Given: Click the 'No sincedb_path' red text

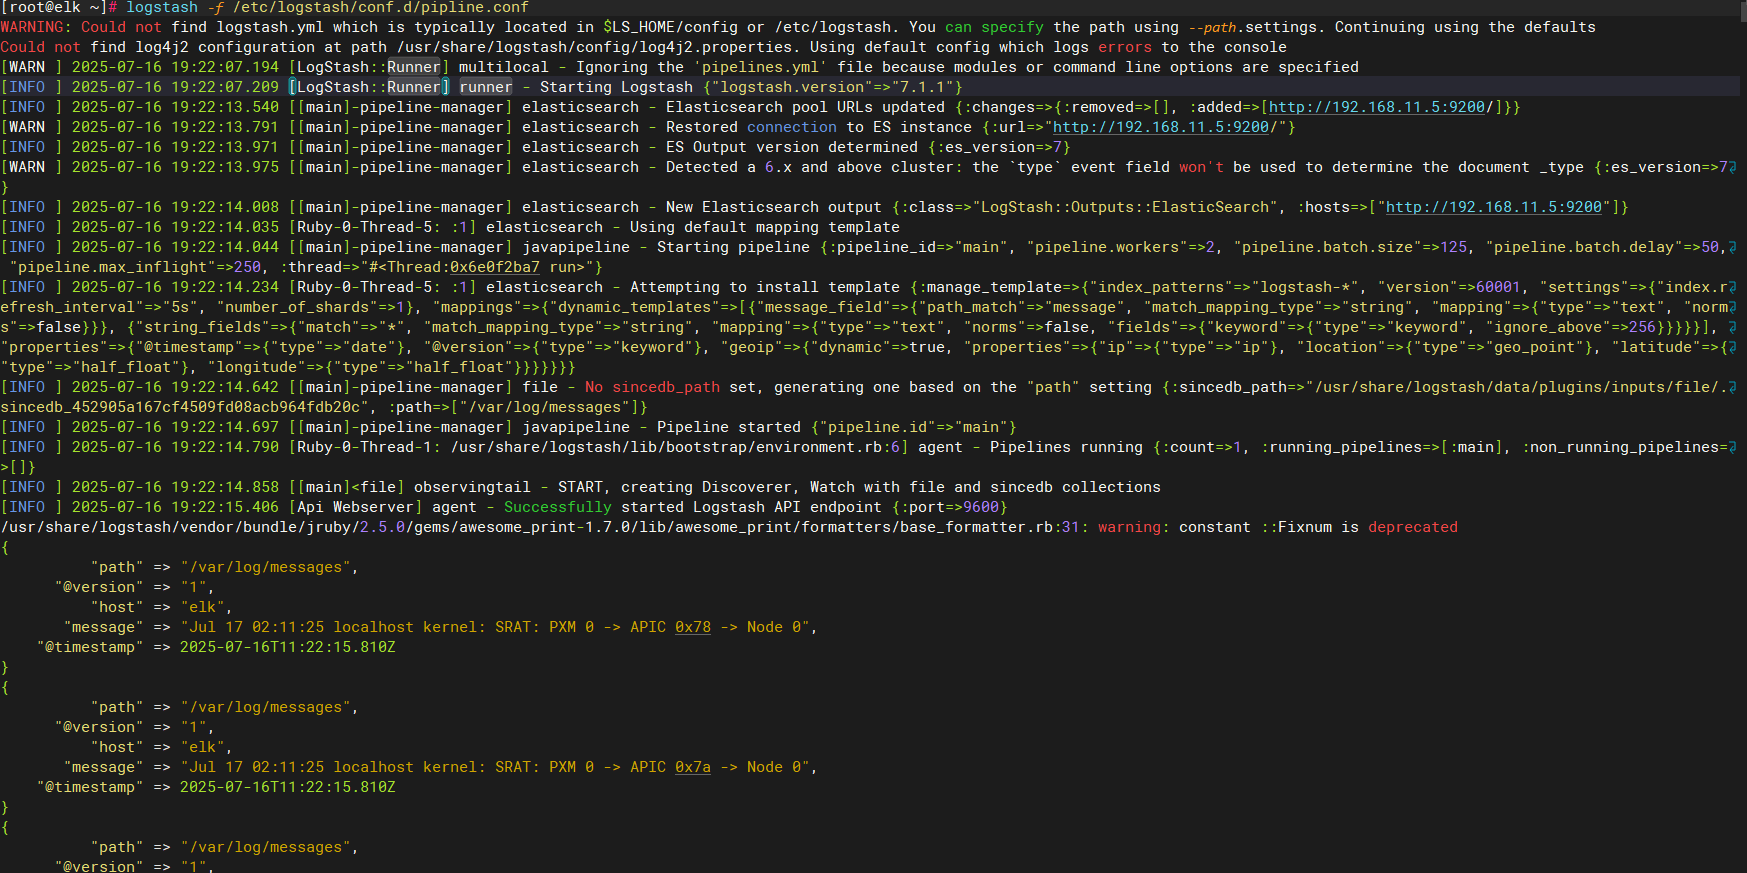Looking at the screenshot, I should tap(652, 387).
